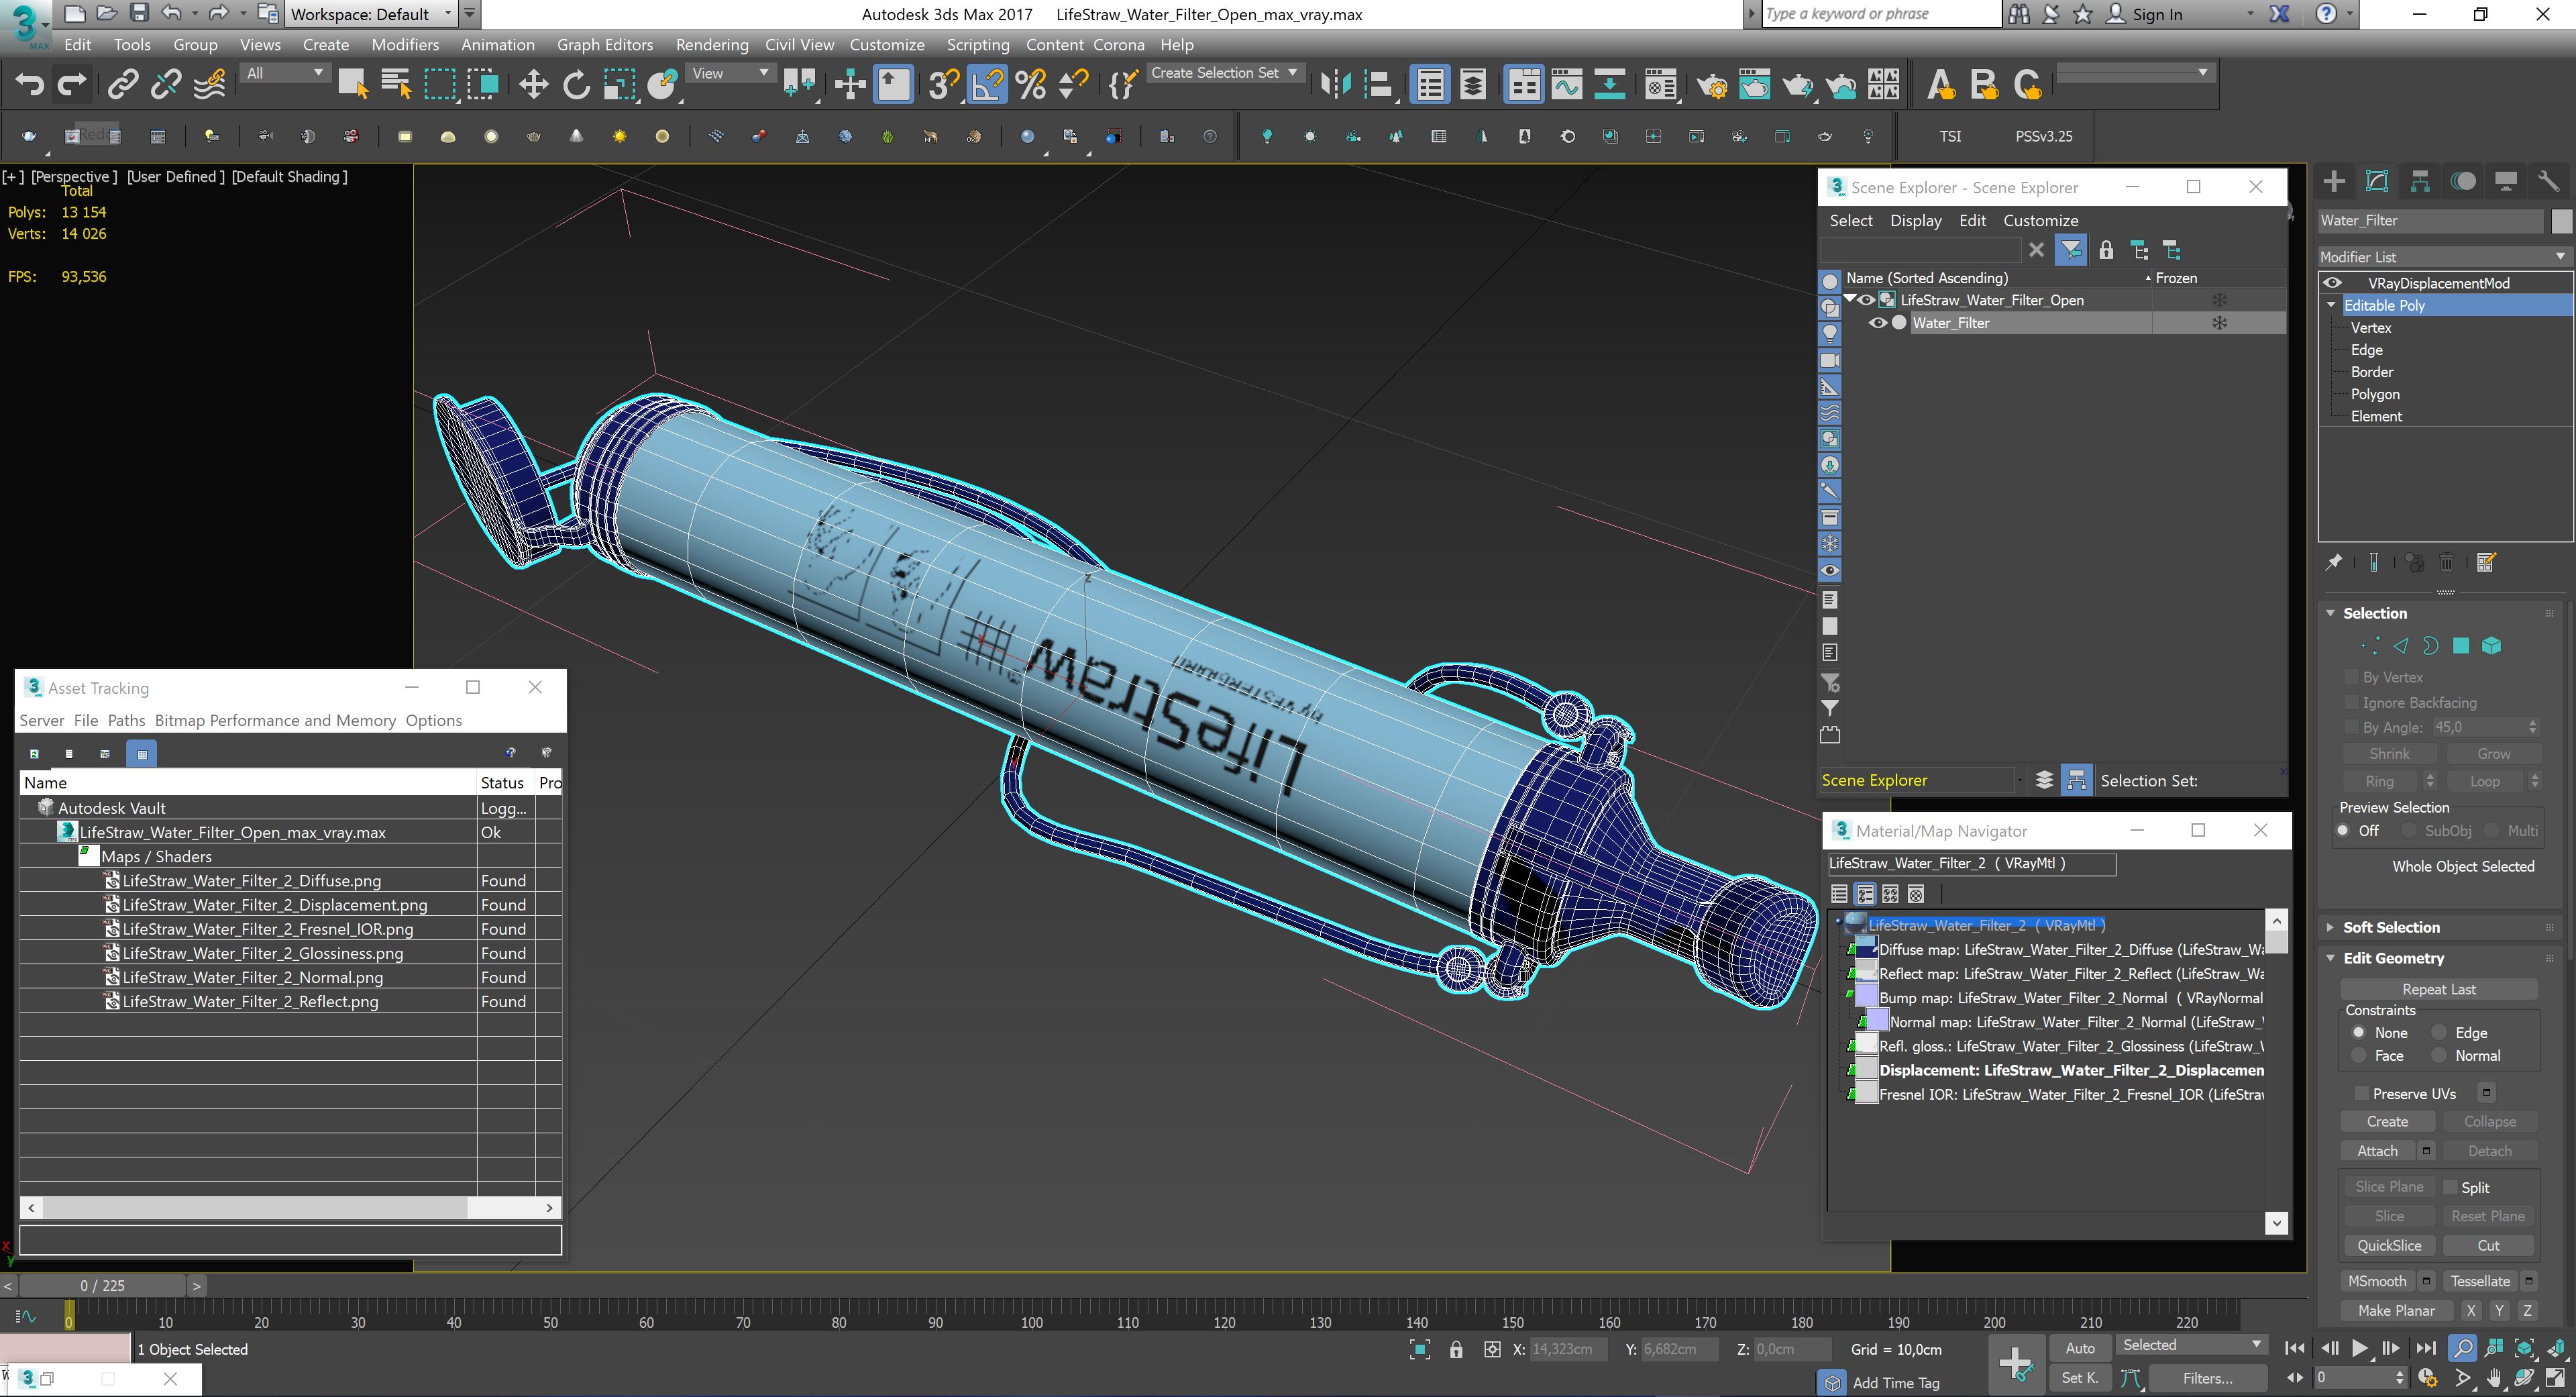Image resolution: width=2576 pixels, height=1397 pixels.
Task: Enable Preserve UVs checkbox
Action: pyautogui.click(x=2362, y=1093)
